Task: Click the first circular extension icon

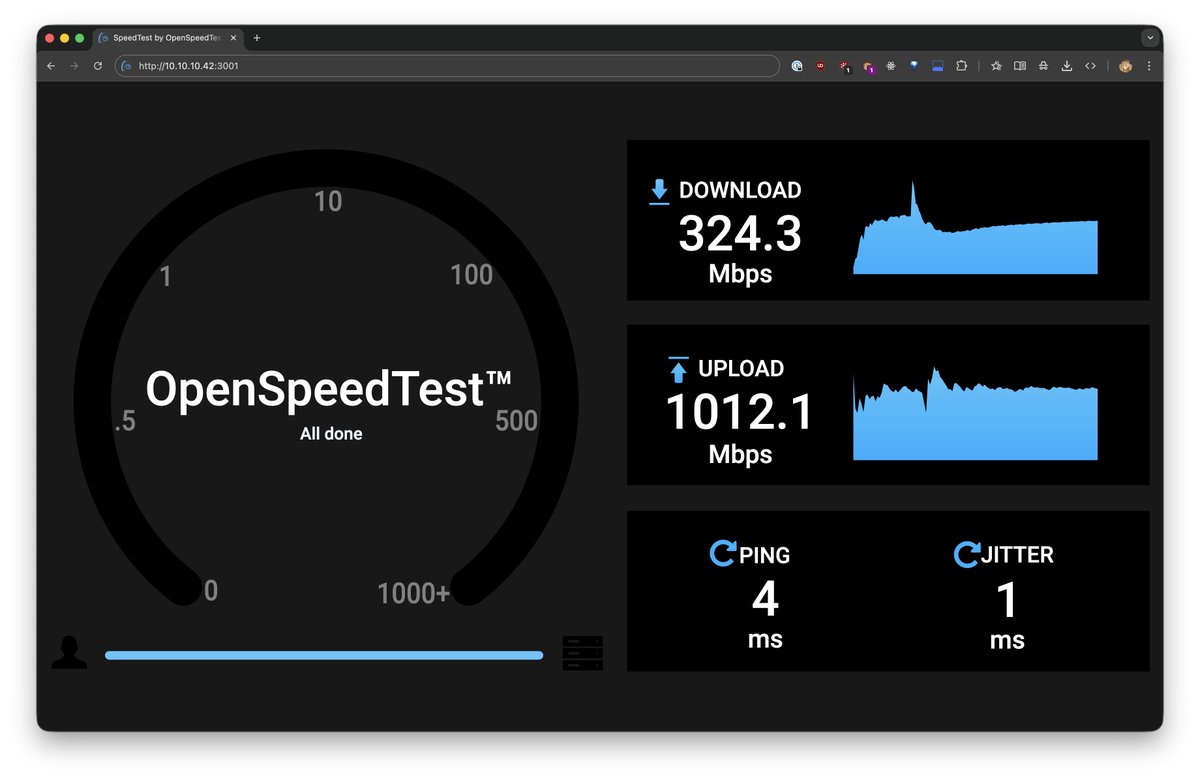Action: click(797, 66)
